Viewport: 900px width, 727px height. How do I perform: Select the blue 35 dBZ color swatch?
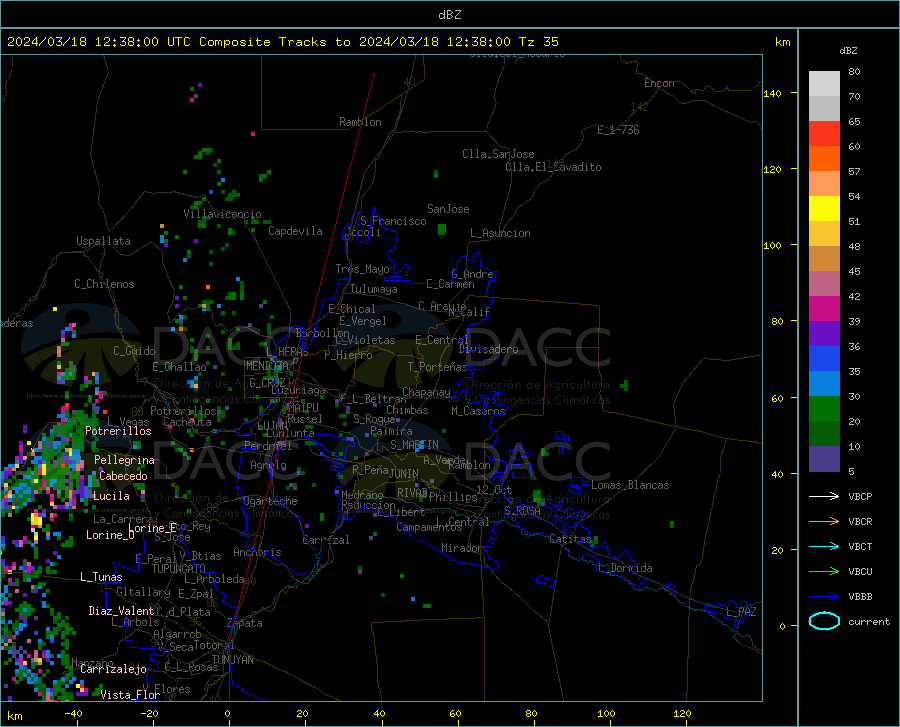tap(824, 359)
